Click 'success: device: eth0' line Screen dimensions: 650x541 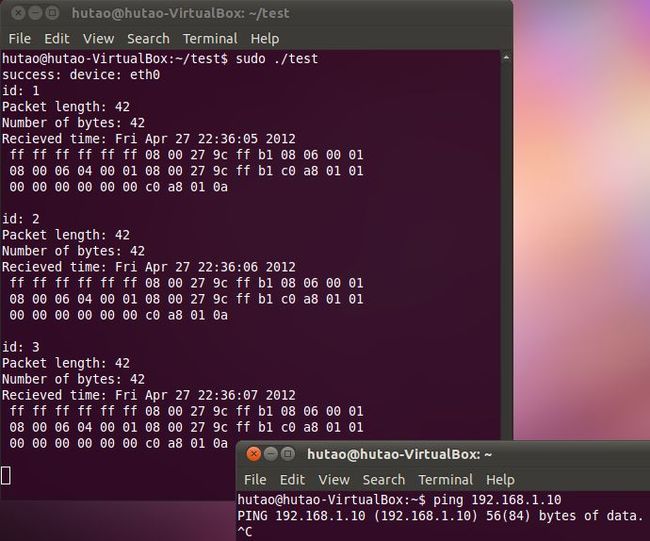tap(81, 75)
